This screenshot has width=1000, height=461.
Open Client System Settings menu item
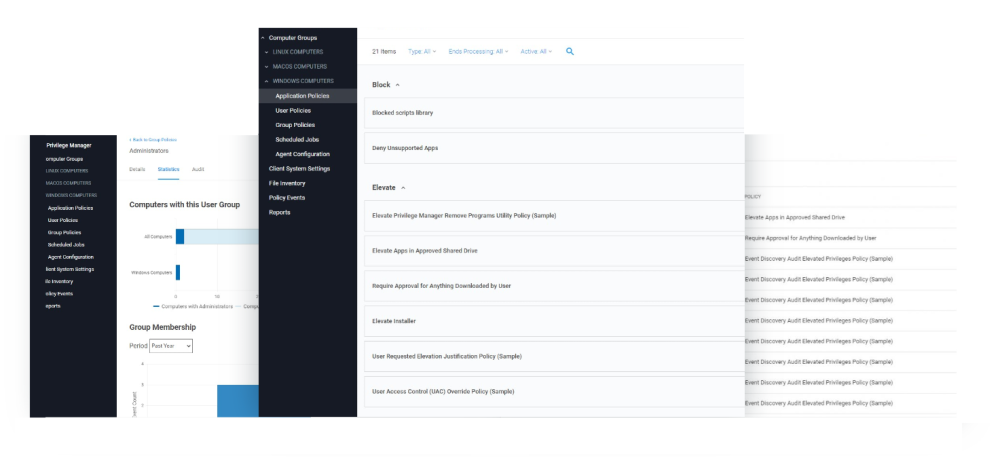point(299,169)
